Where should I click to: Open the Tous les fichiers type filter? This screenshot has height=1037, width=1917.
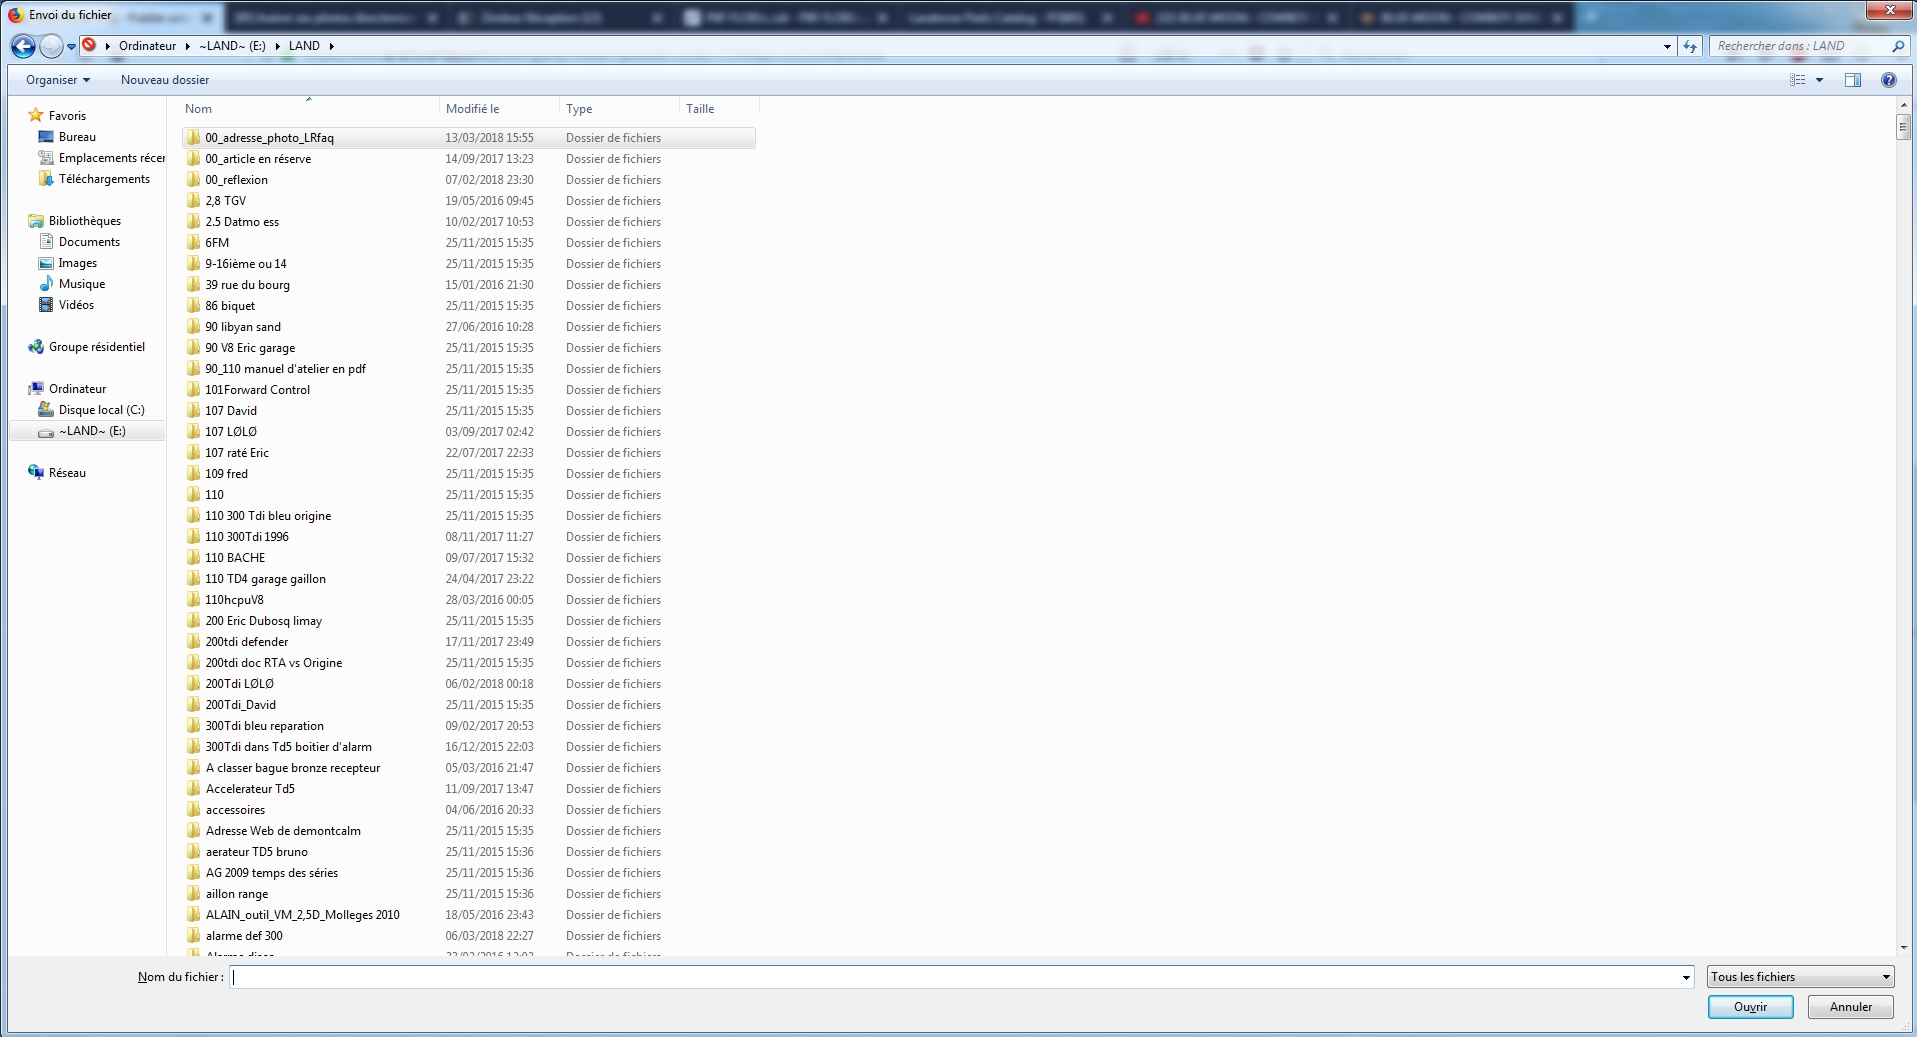click(1800, 977)
